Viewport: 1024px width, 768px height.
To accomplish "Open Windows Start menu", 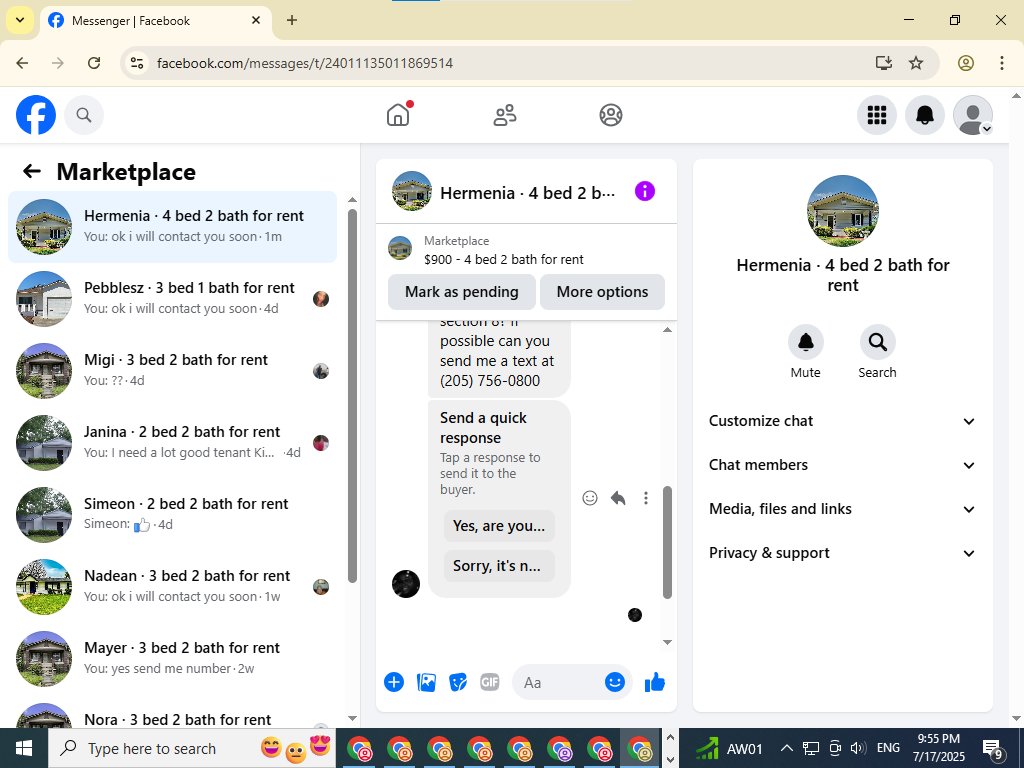I will pos(24,748).
